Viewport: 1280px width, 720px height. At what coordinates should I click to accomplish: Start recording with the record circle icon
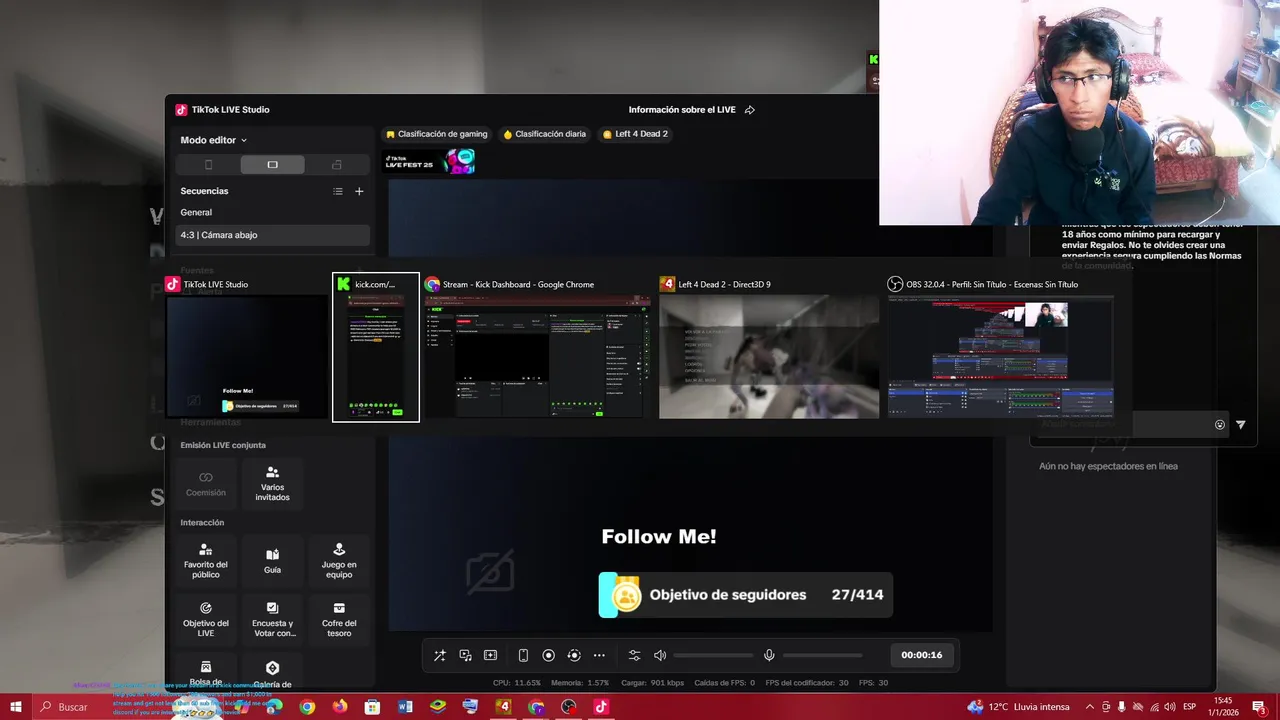pyautogui.click(x=548, y=655)
